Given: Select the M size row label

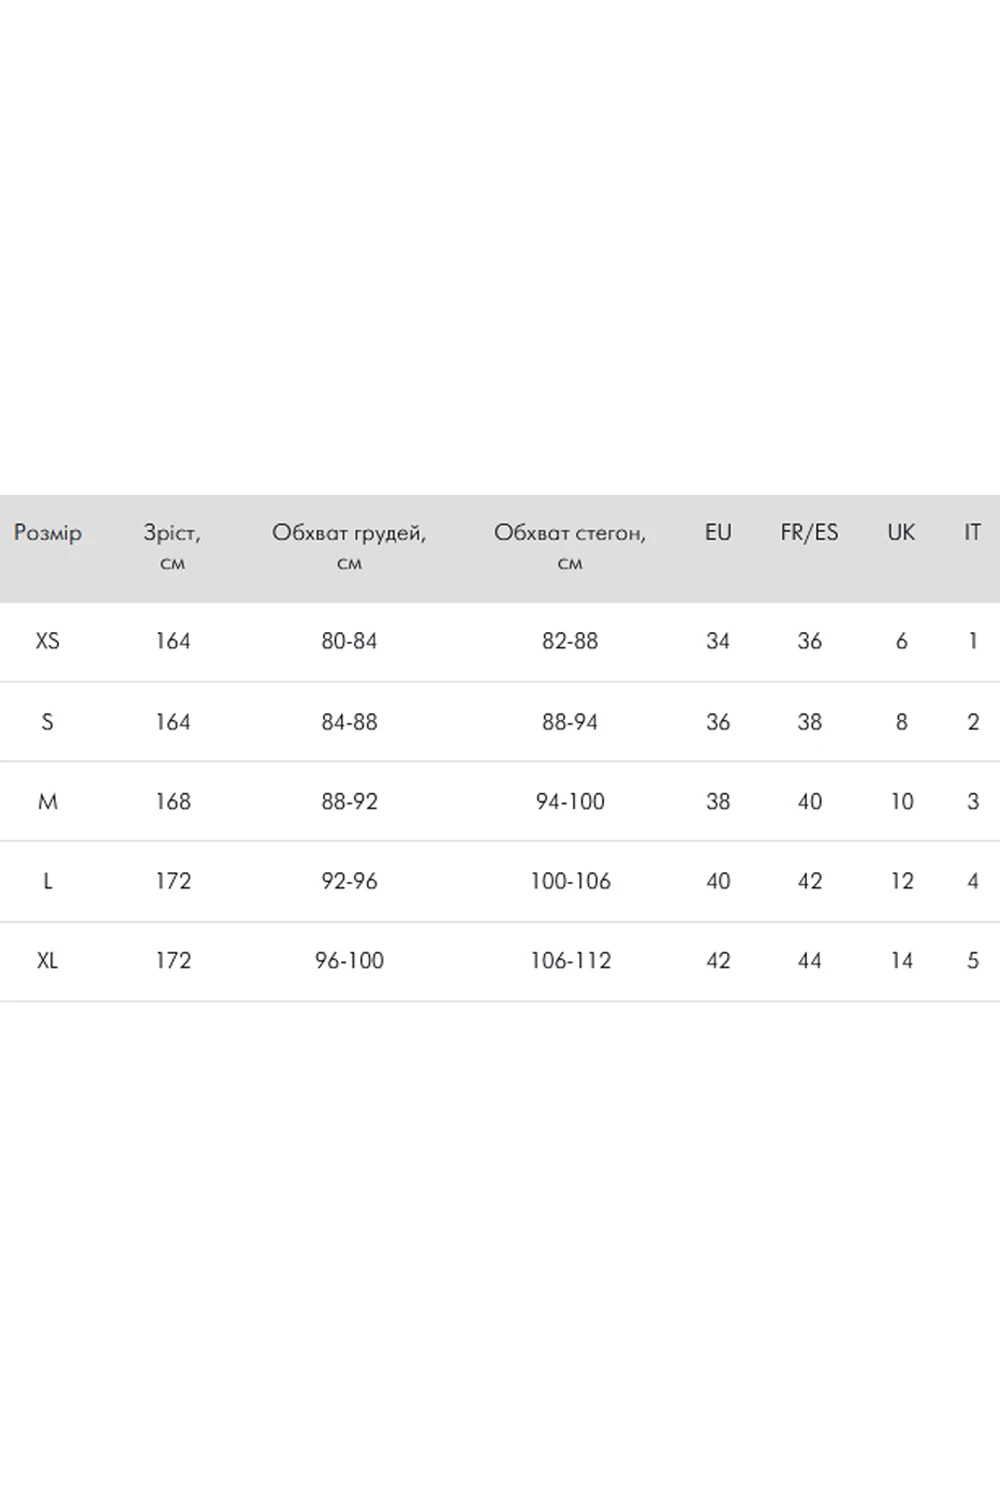Looking at the screenshot, I should point(47,802).
